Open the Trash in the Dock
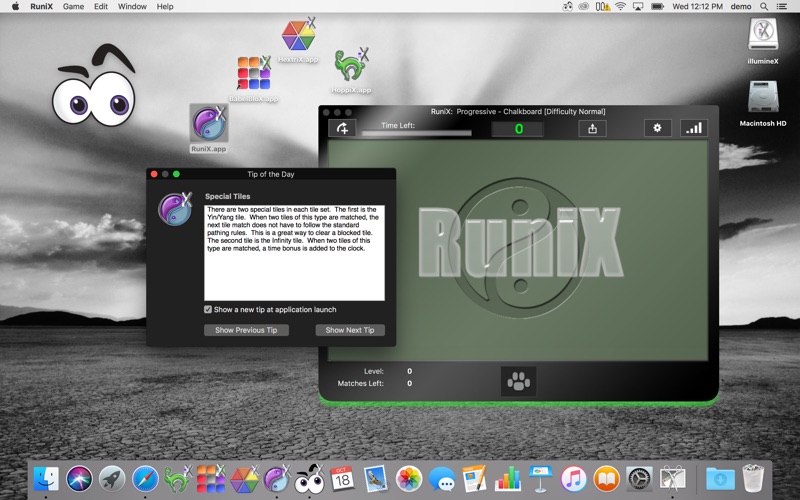The image size is (800, 500). tap(753, 478)
